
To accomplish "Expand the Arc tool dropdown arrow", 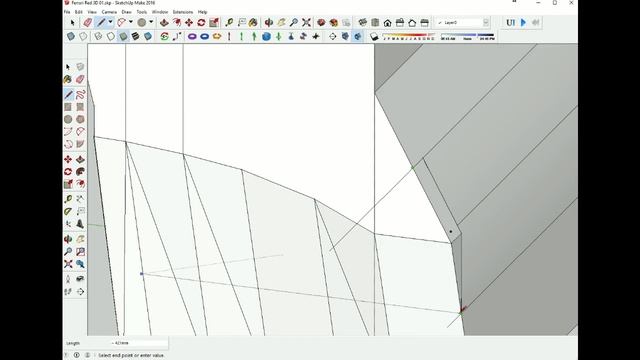I will click(131, 22).
